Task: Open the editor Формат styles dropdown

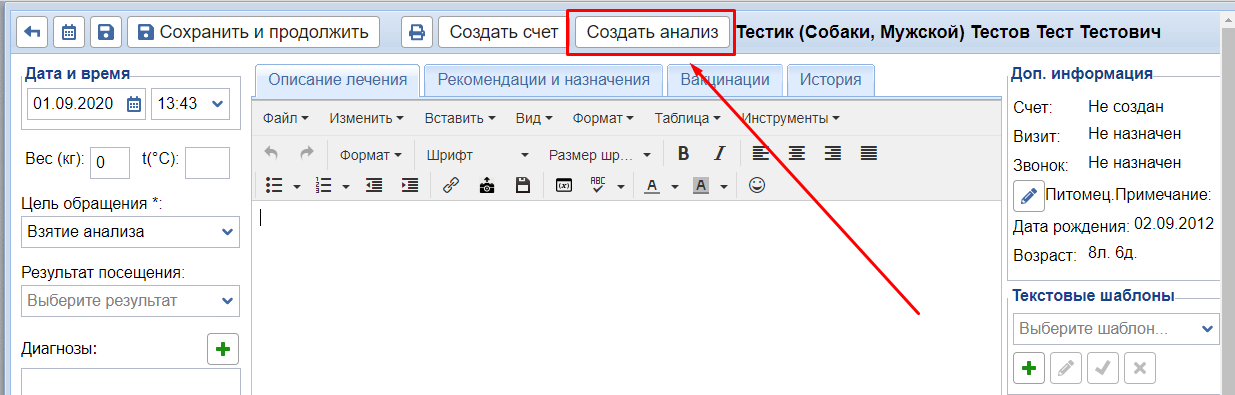Action: (370, 155)
